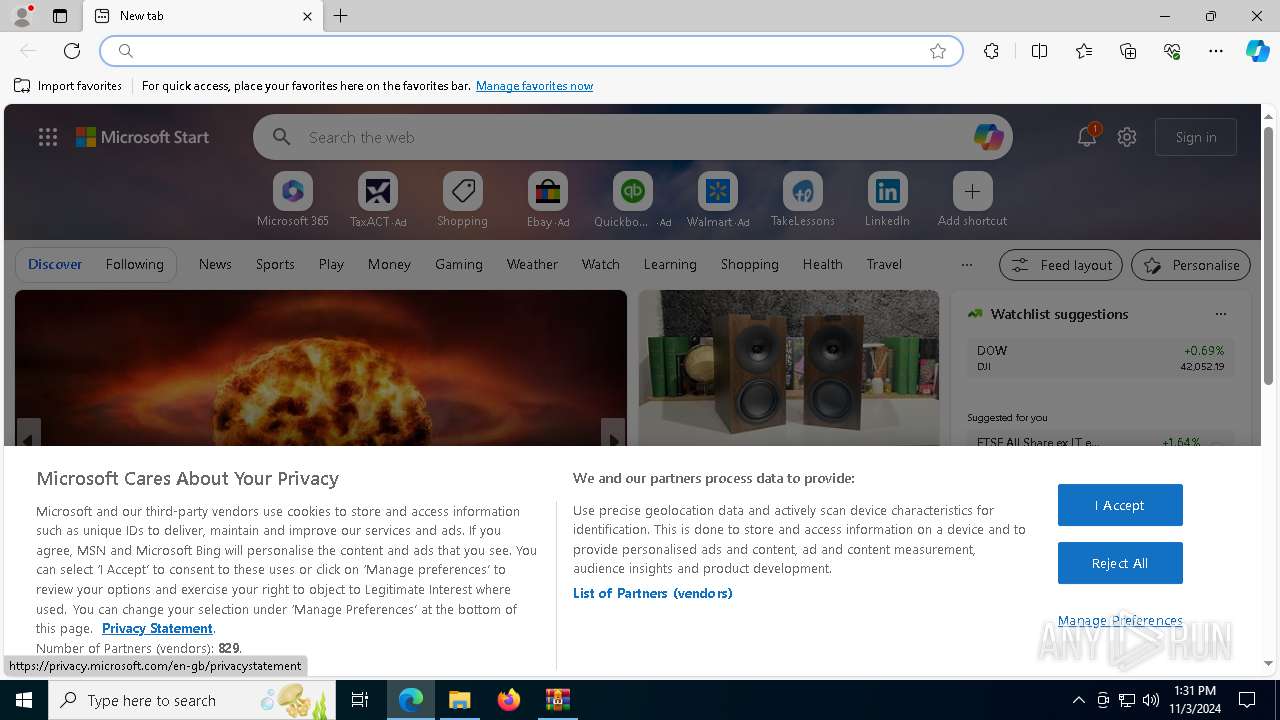The image size is (1280, 720).
Task: Open the speakers article thumbnail
Action: 789,368
